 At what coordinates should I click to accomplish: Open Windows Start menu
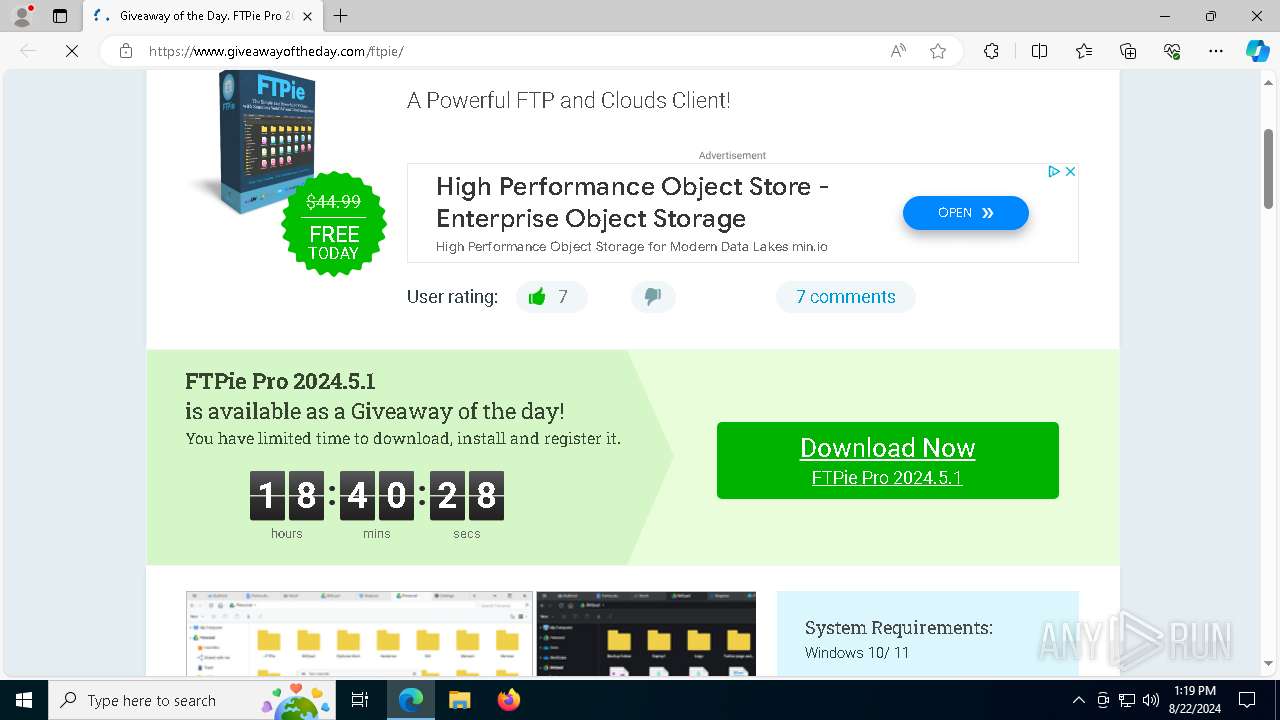click(23, 700)
